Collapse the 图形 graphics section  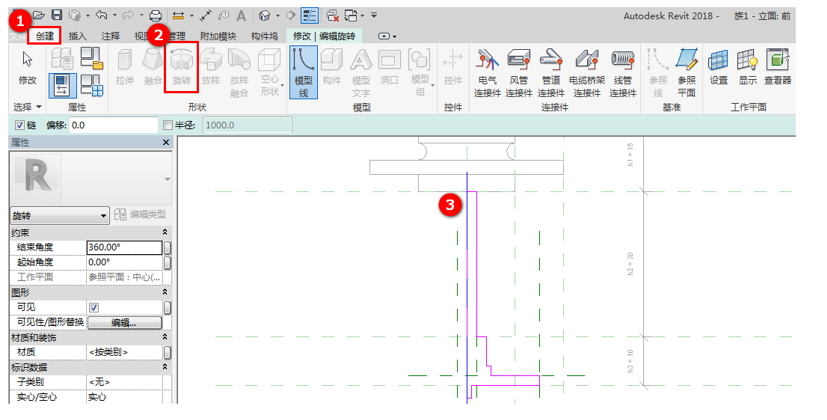(165, 292)
